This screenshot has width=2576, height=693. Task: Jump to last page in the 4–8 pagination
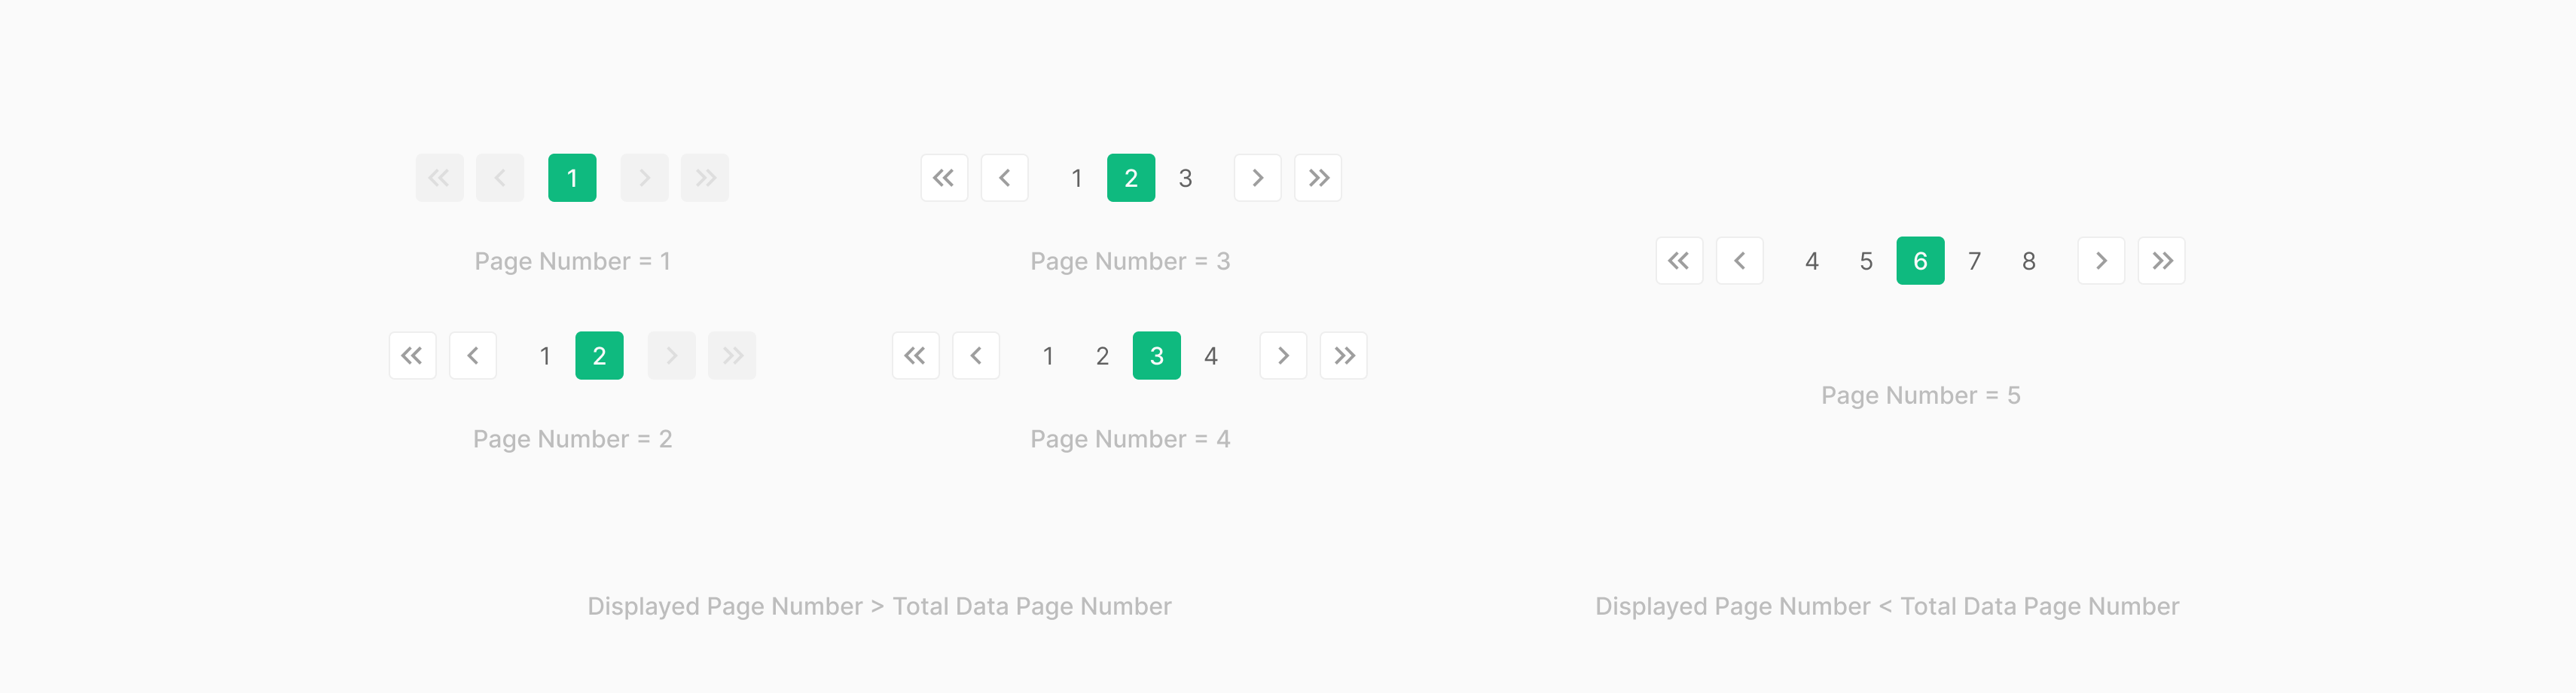tap(2161, 261)
